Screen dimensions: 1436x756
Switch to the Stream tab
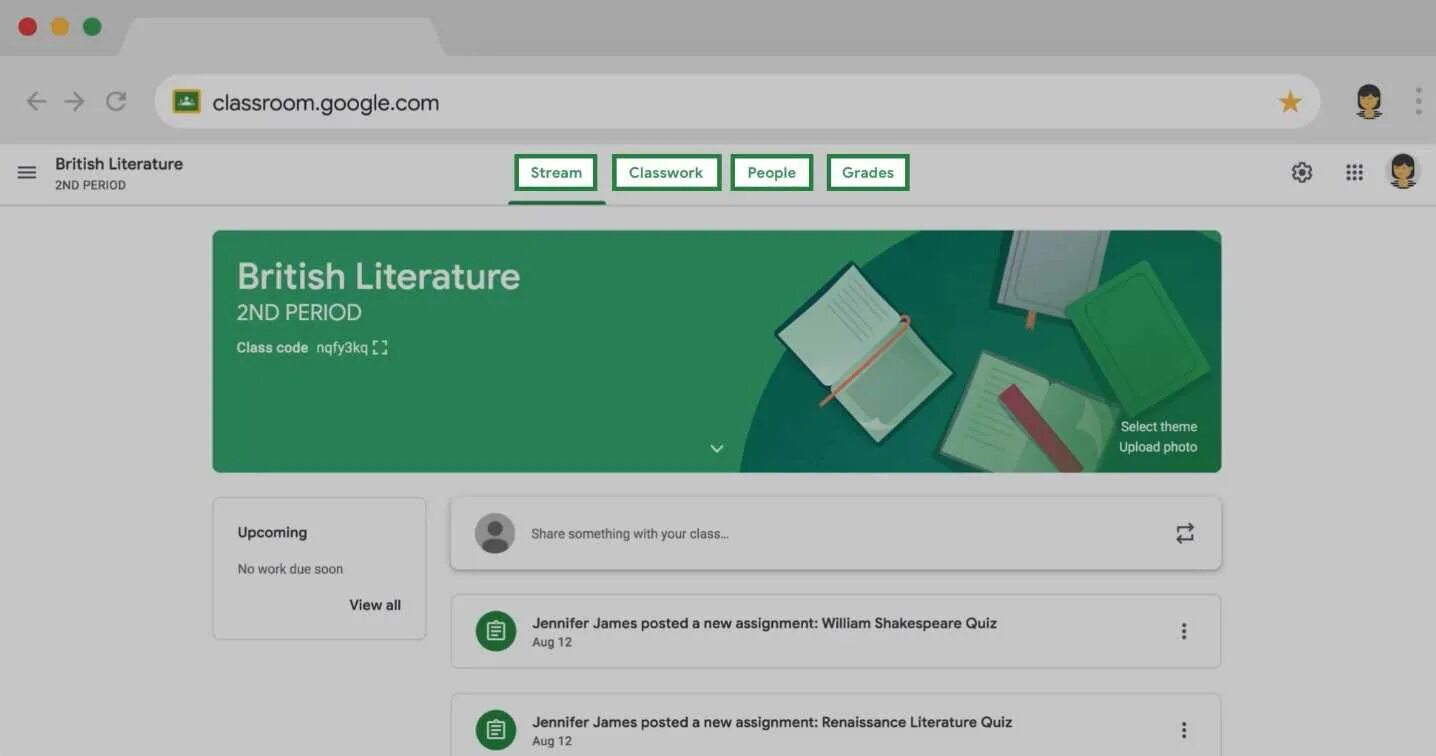556,172
